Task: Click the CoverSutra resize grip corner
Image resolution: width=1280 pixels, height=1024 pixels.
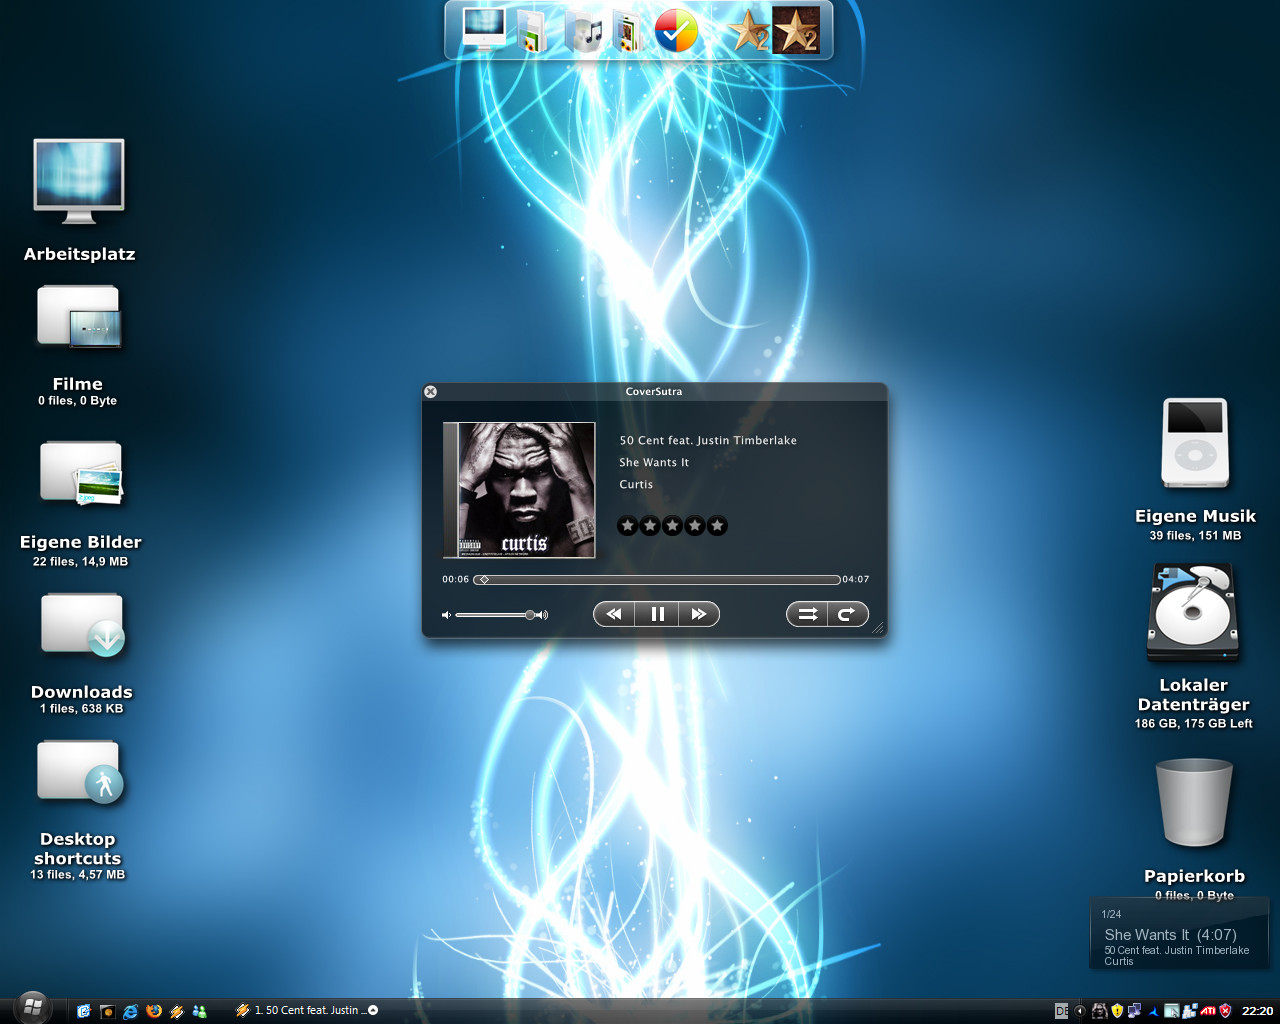Action: (878, 628)
